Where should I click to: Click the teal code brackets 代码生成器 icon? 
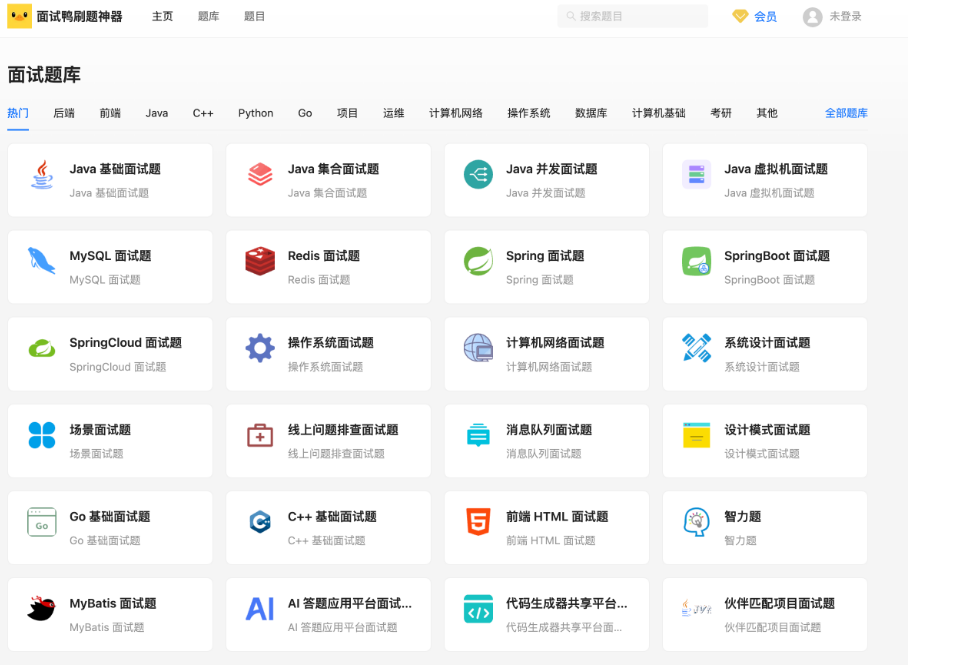tap(479, 609)
